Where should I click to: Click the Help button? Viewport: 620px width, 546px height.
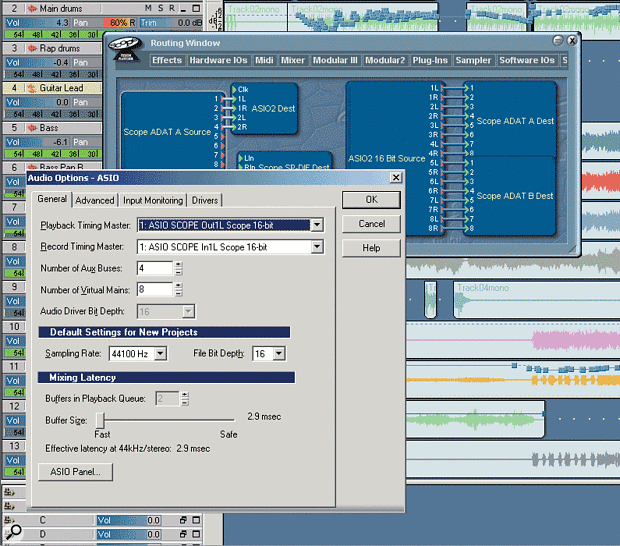pos(371,248)
